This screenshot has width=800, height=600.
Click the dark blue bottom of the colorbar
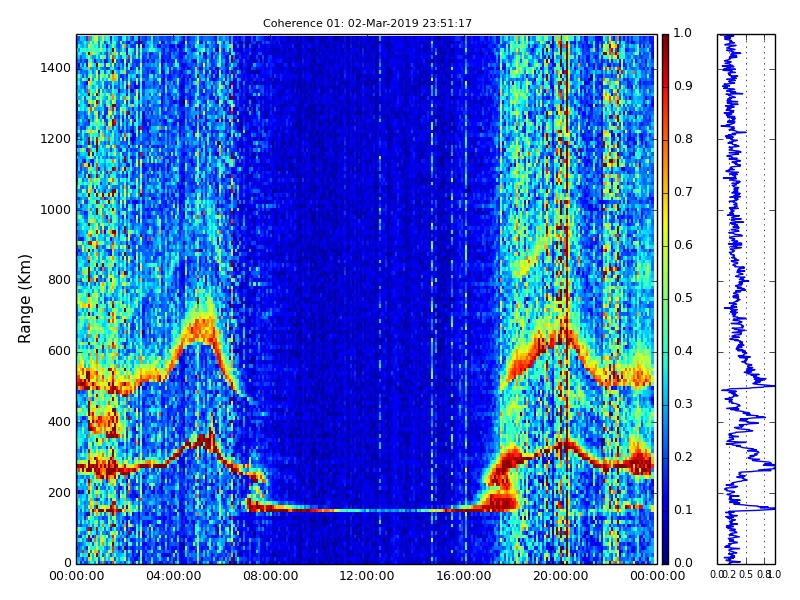point(665,554)
